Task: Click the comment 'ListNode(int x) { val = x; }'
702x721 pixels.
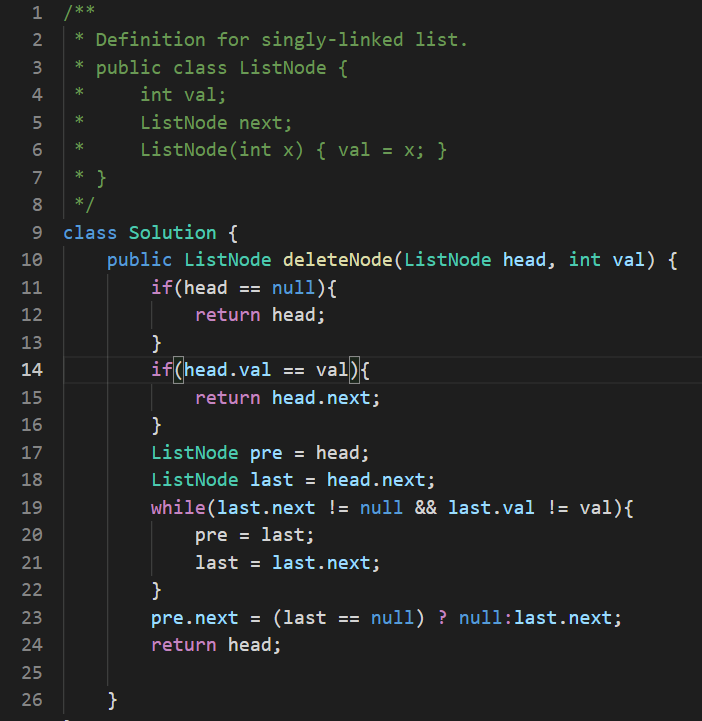Action: [x=293, y=150]
